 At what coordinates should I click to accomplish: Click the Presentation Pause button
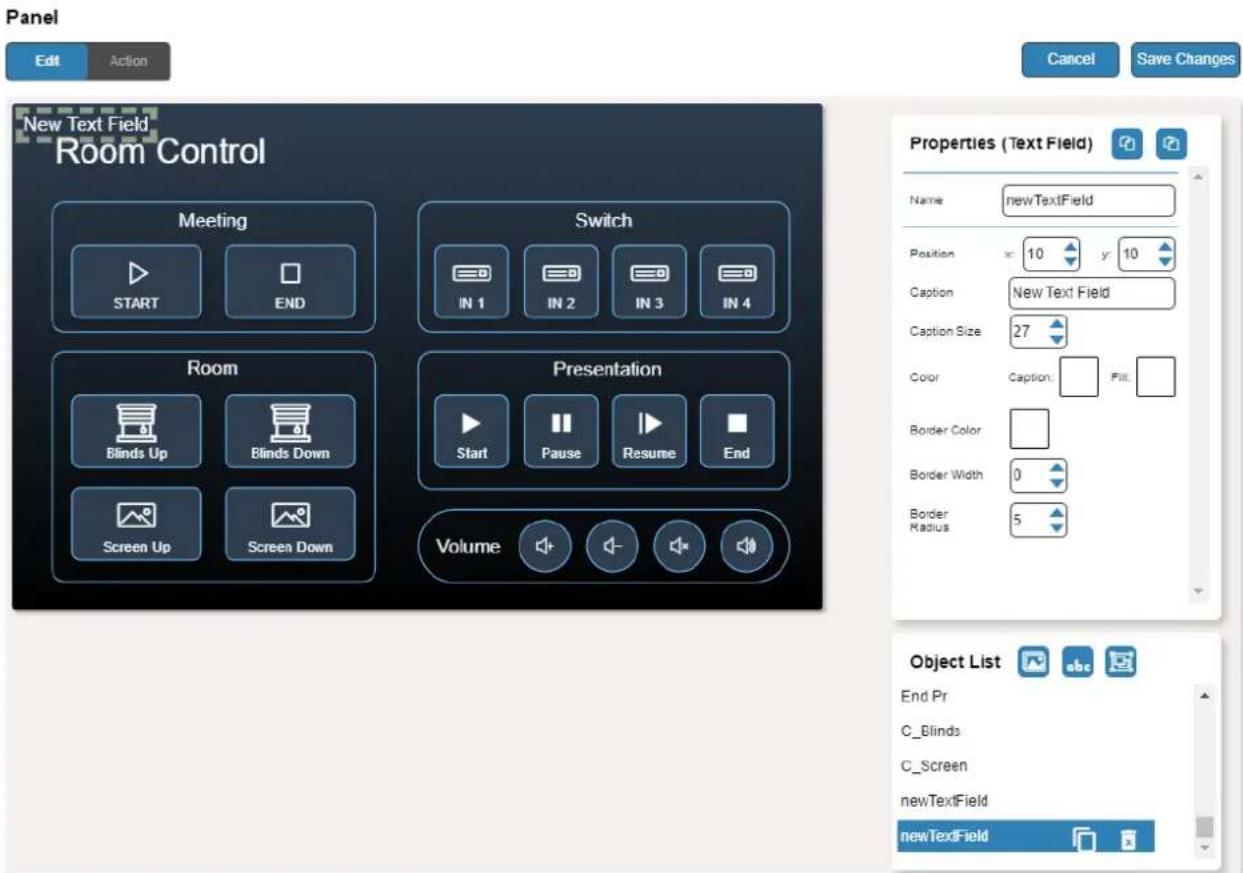pos(561,431)
